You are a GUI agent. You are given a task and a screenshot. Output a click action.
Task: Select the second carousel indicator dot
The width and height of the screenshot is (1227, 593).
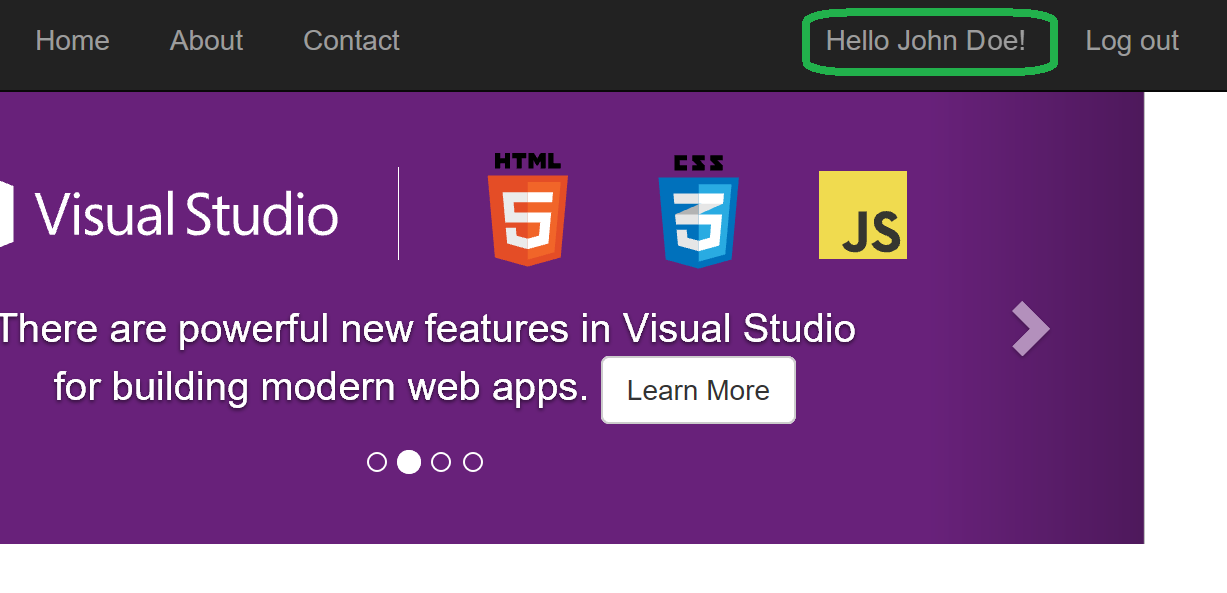tap(409, 462)
